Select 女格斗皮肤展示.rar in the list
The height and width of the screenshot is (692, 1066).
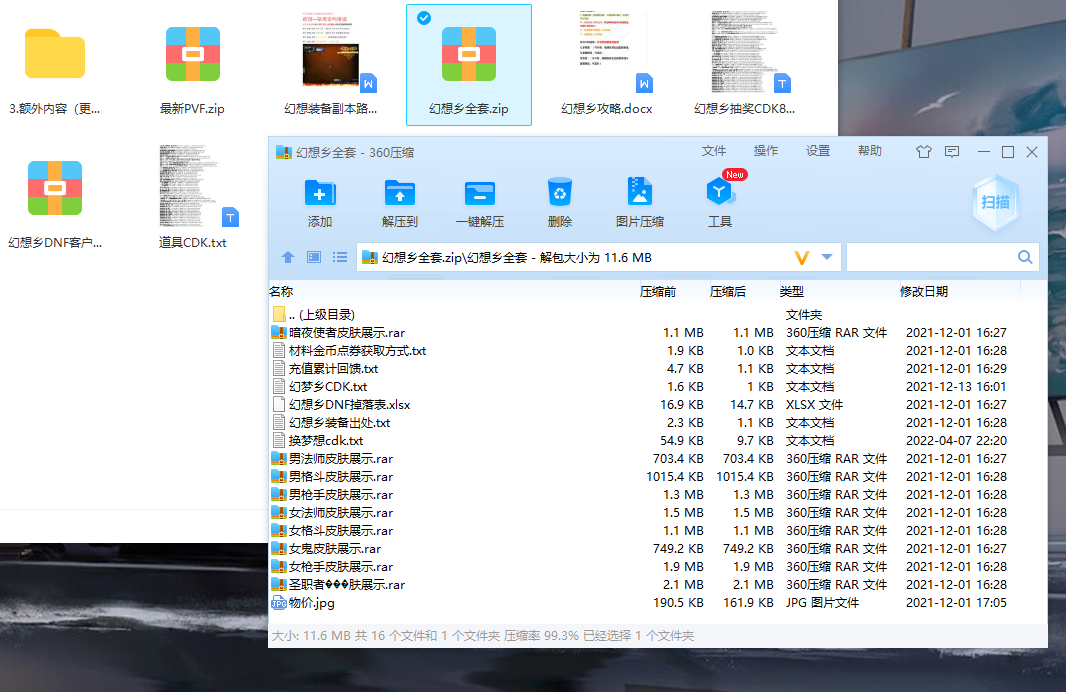pos(657,531)
